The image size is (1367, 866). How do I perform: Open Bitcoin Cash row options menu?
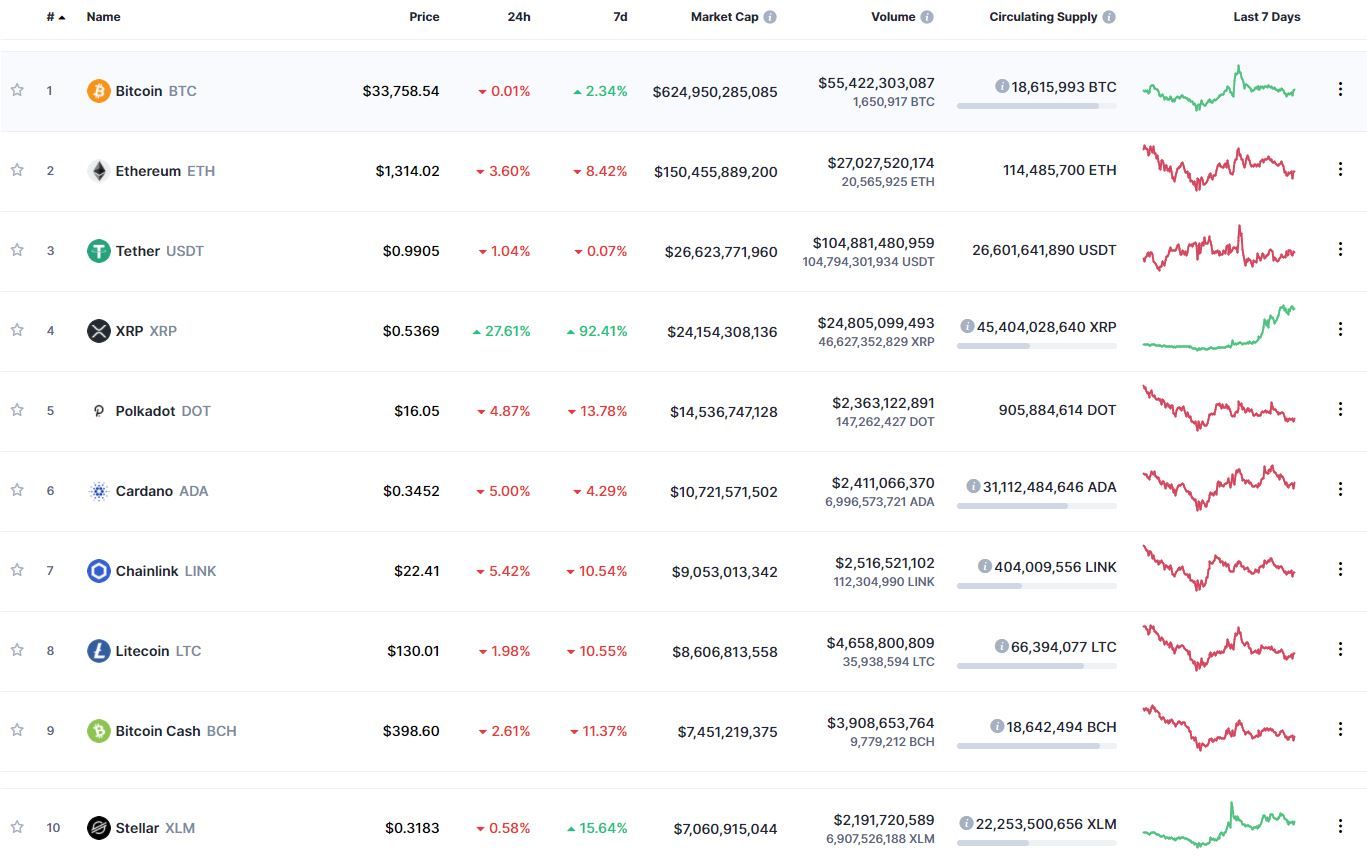tap(1340, 729)
